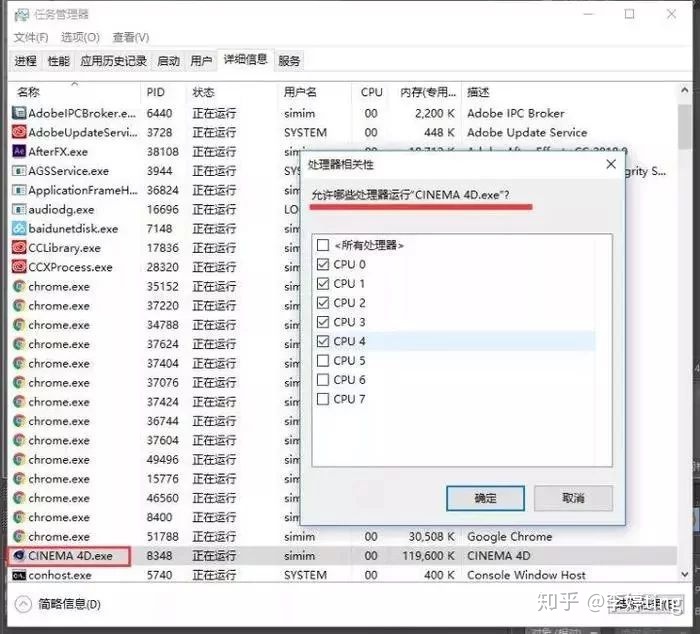Uncheck the CPU 2 checkbox
The width and height of the screenshot is (700, 634).
coord(323,303)
